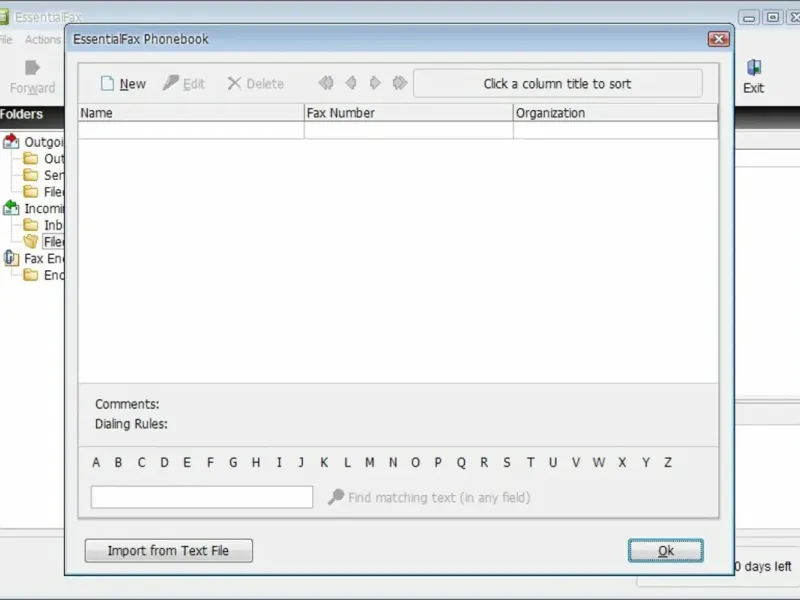Click the Edit entry button
This screenshot has height=600, width=800.
click(x=184, y=84)
